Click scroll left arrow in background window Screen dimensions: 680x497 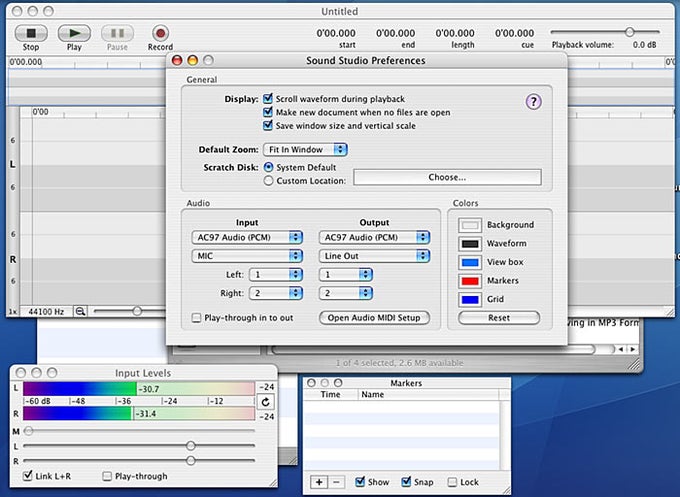point(621,349)
